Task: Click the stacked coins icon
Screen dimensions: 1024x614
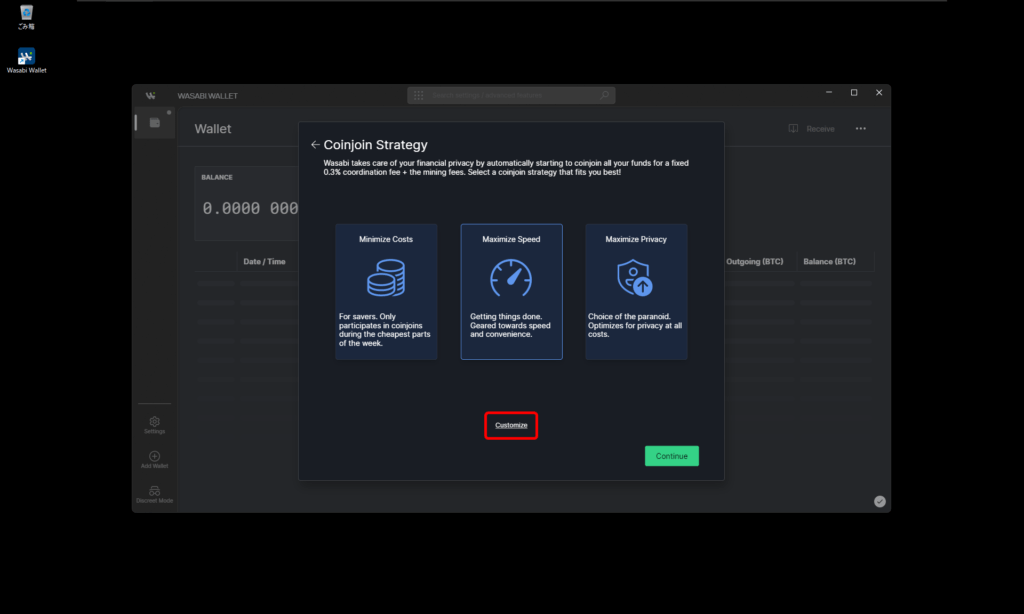Action: click(x=386, y=278)
